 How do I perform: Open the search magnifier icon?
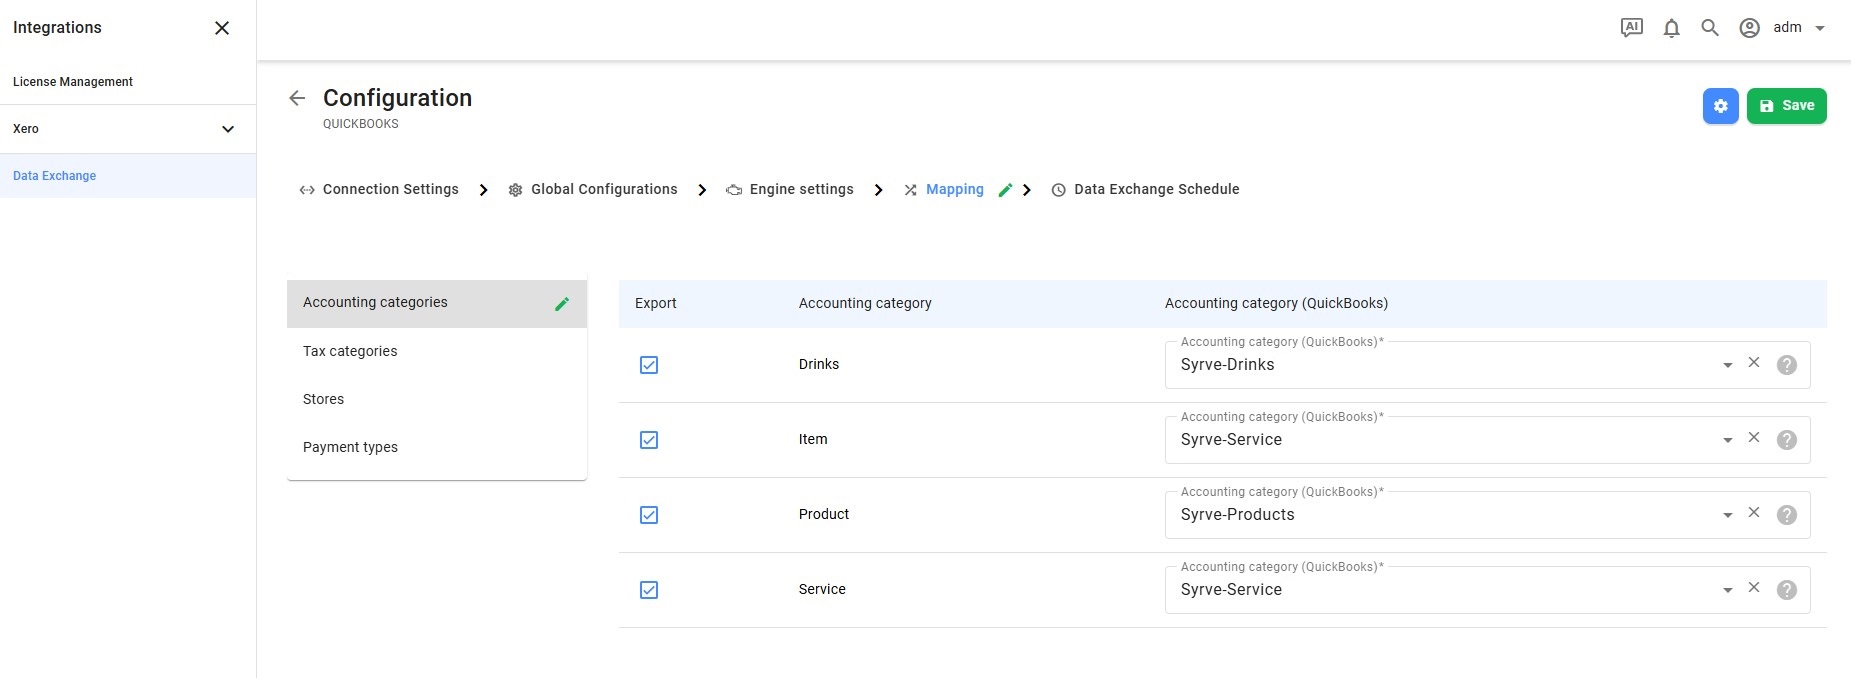[1710, 28]
